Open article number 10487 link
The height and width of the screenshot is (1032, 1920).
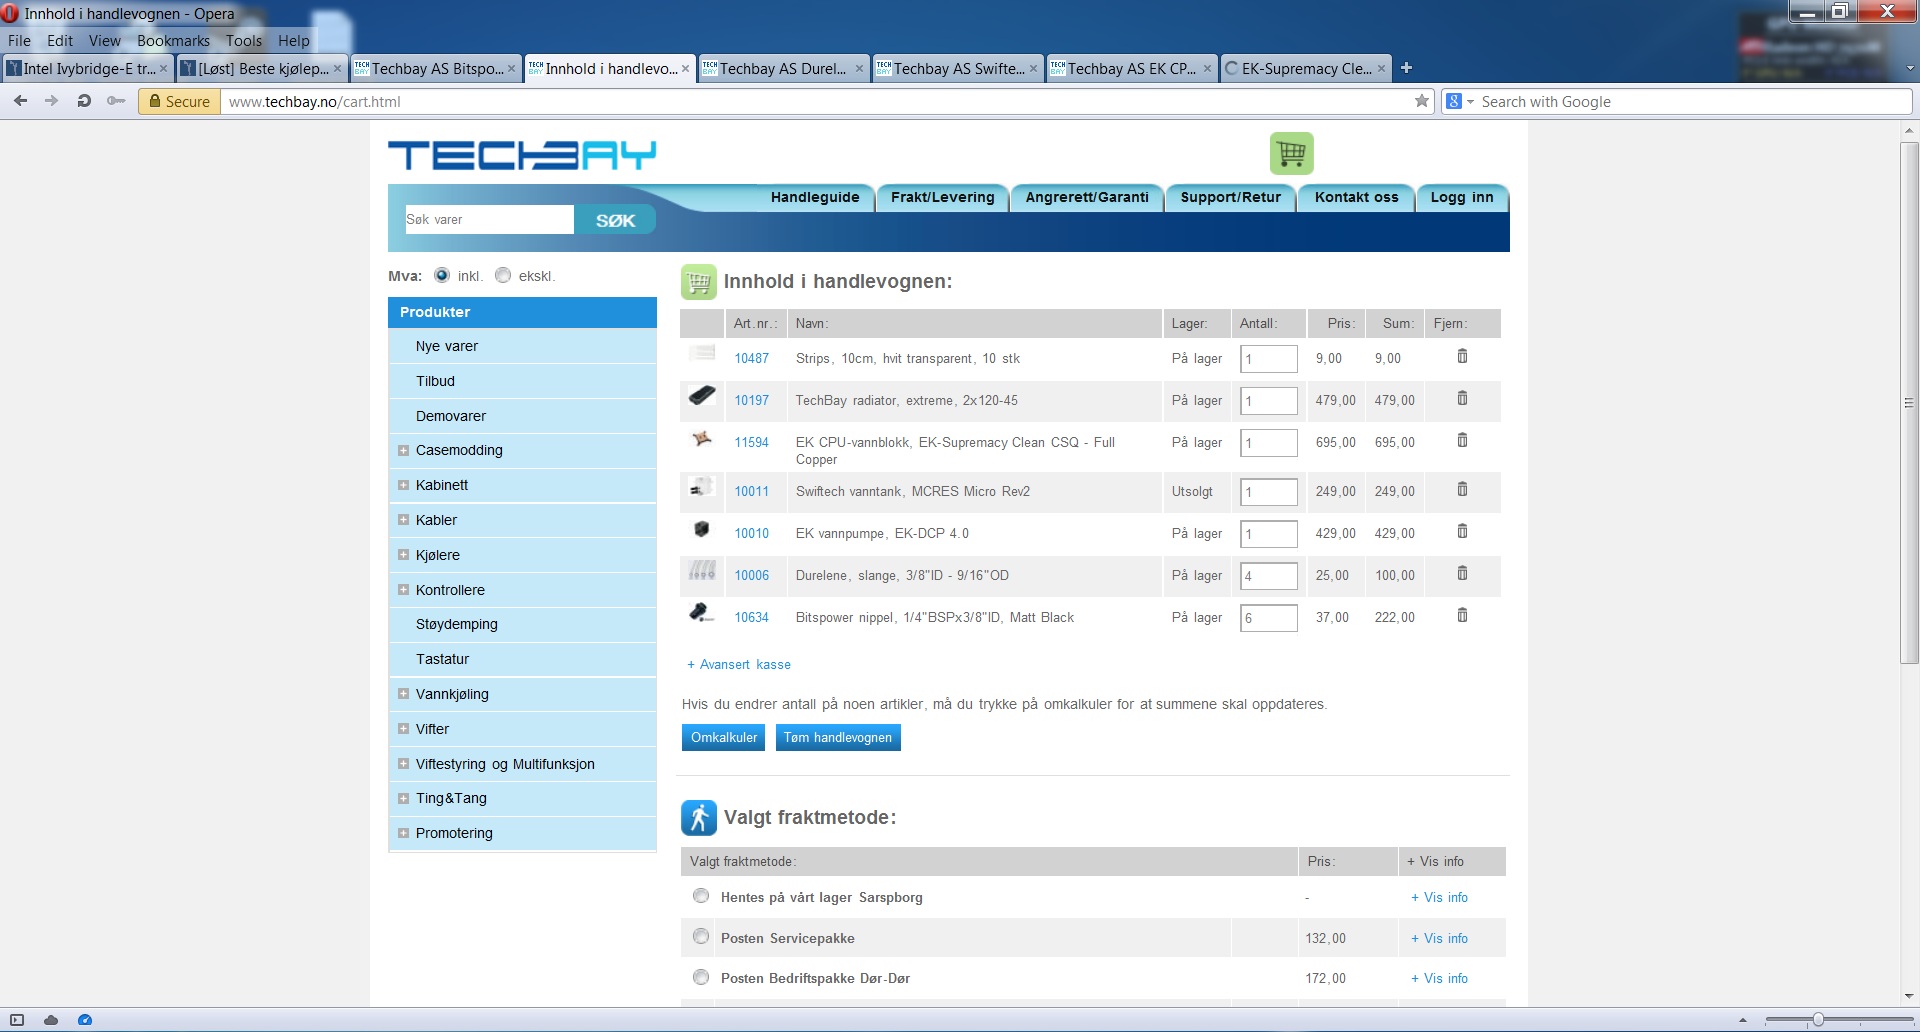(x=752, y=358)
